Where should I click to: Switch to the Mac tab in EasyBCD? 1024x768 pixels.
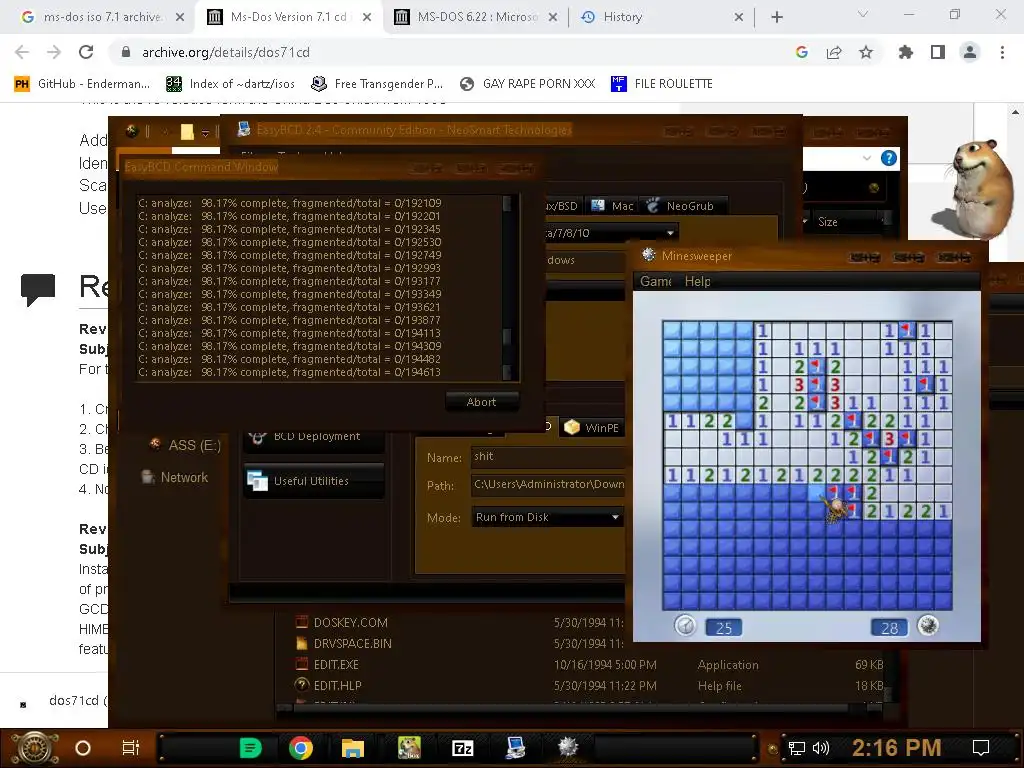612,206
